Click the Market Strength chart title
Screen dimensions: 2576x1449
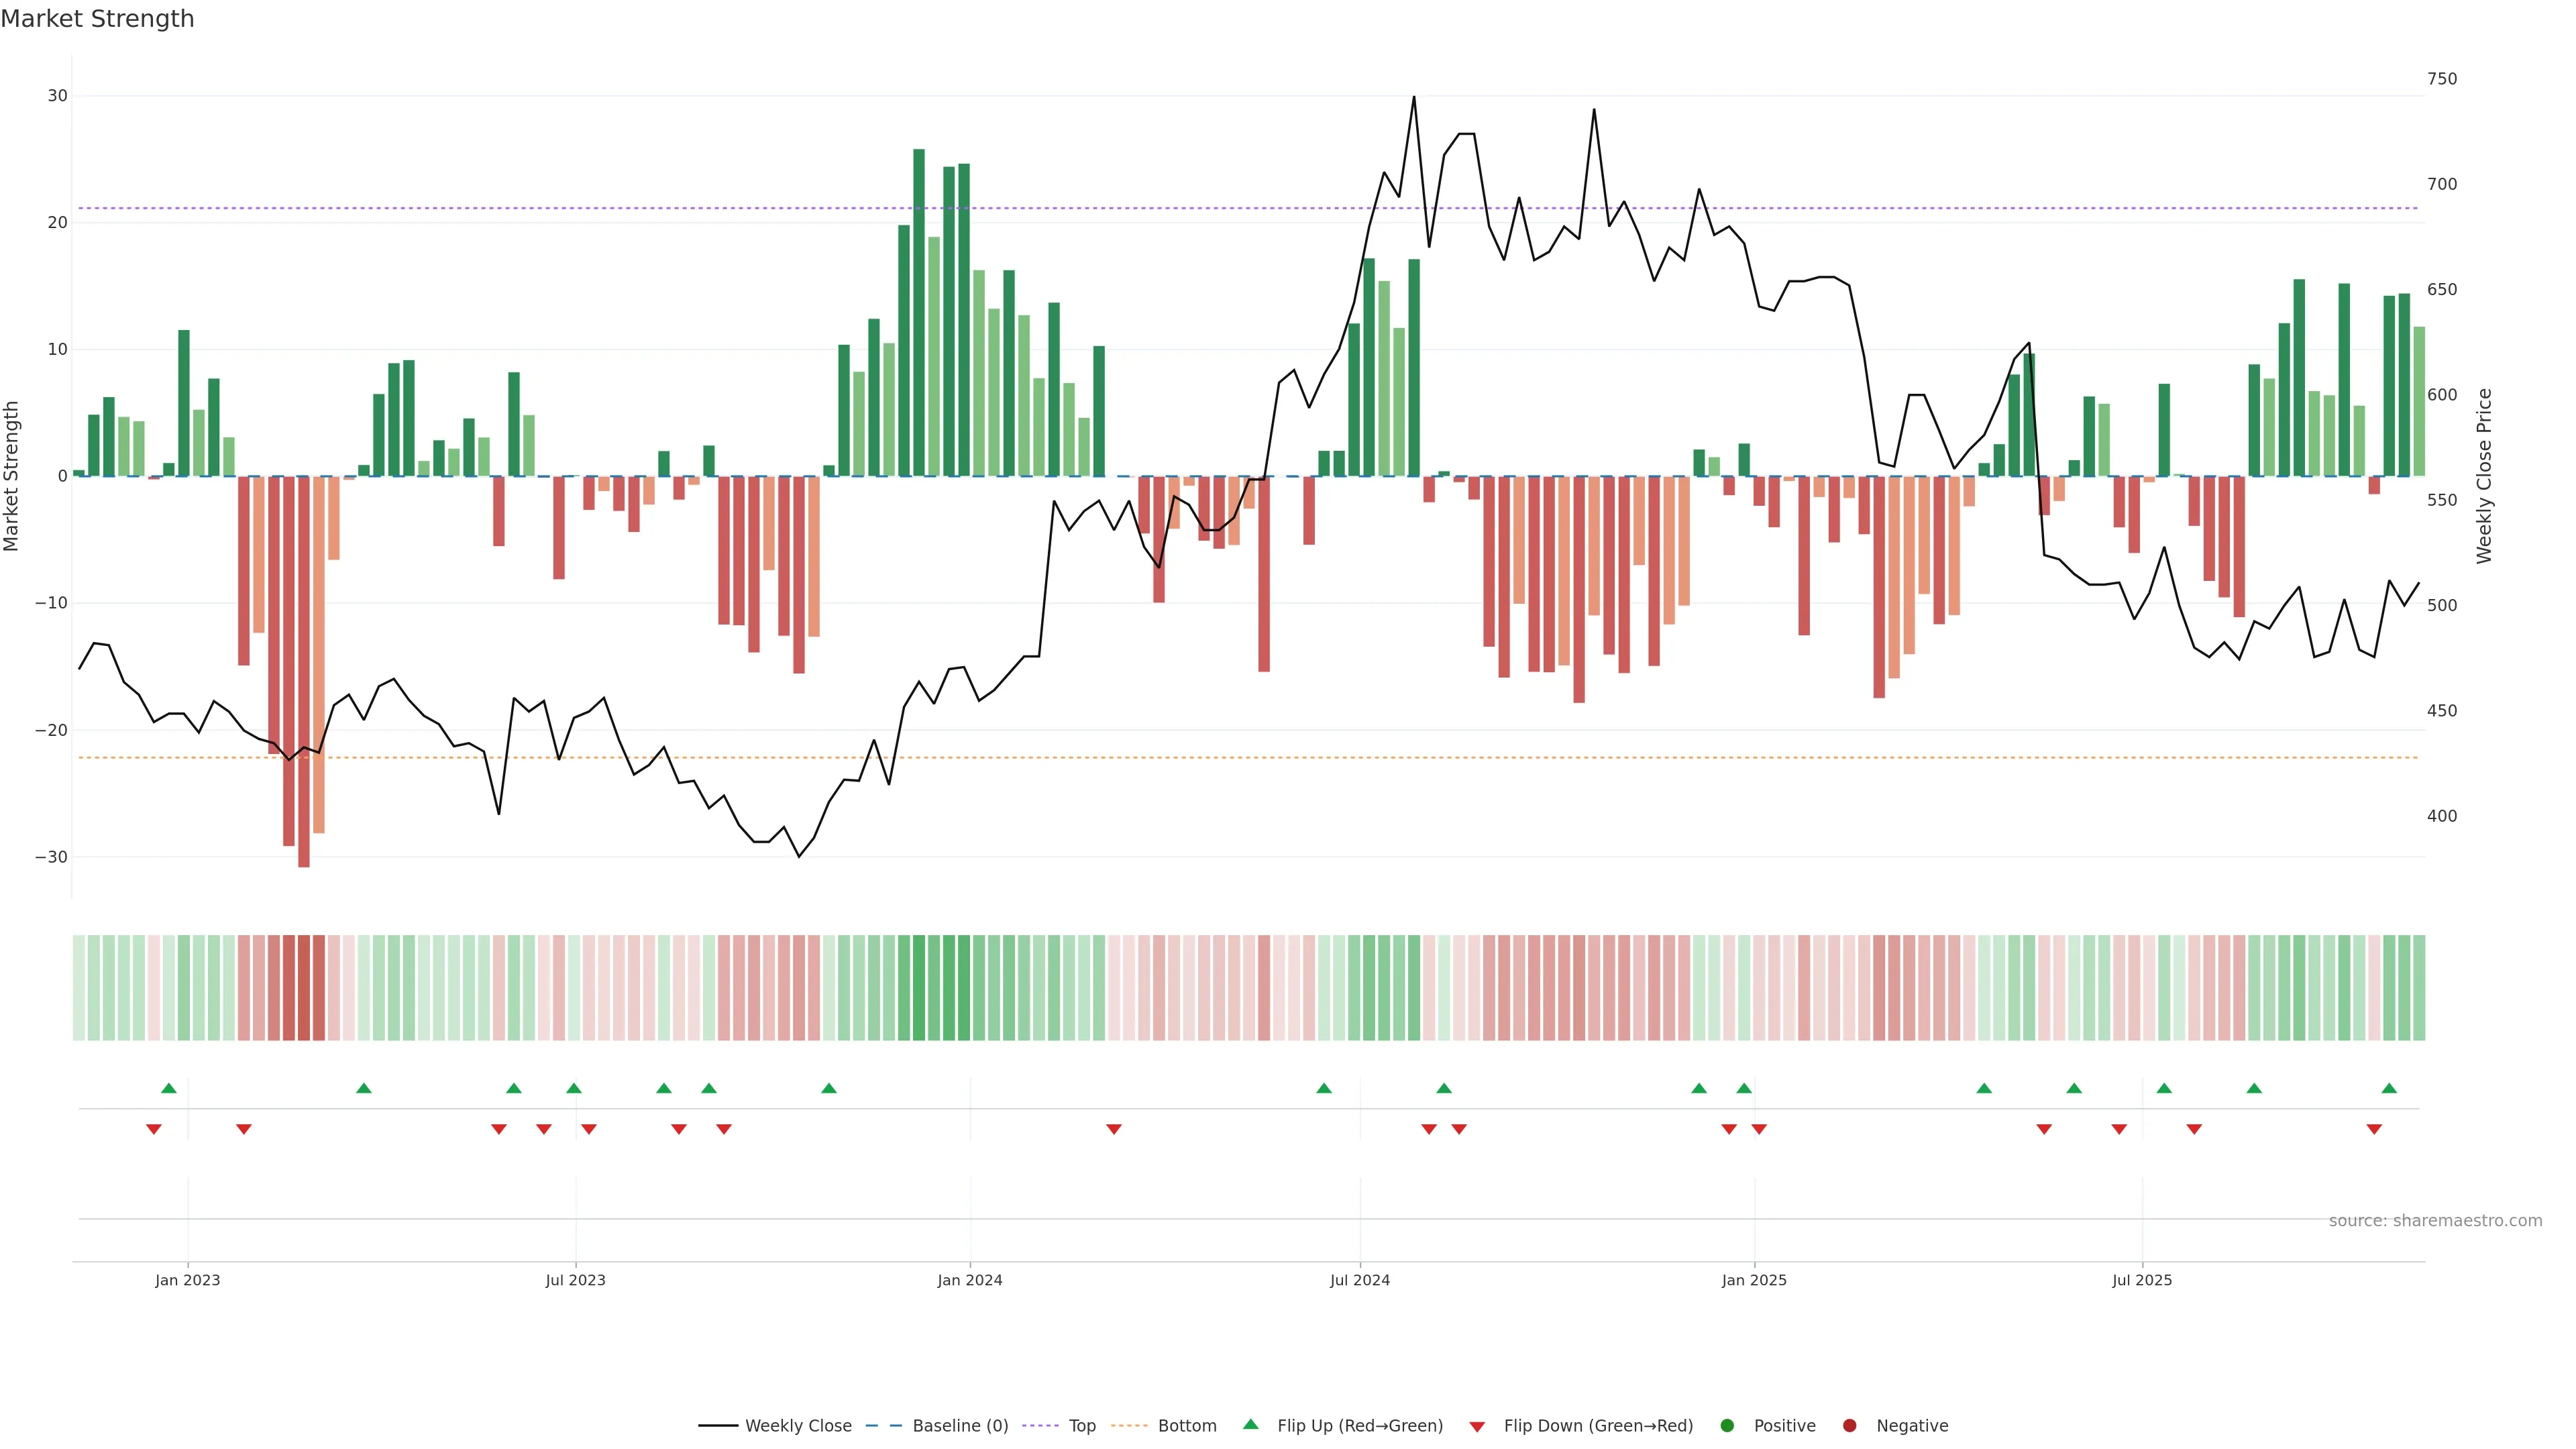coord(97,19)
